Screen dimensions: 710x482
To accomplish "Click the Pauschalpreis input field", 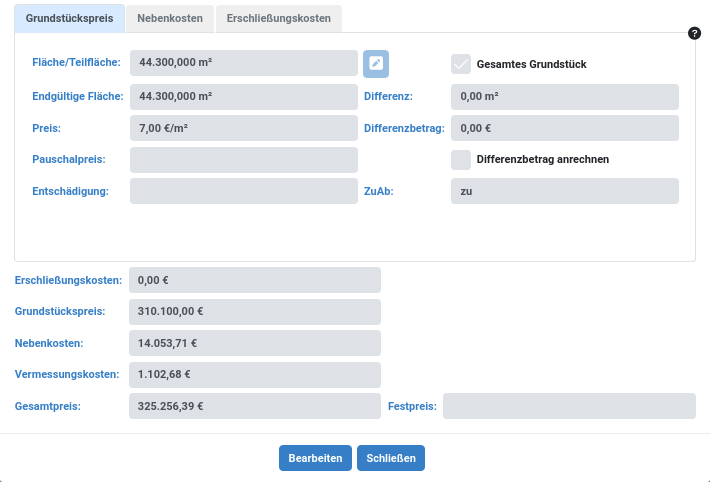I will [243, 160].
